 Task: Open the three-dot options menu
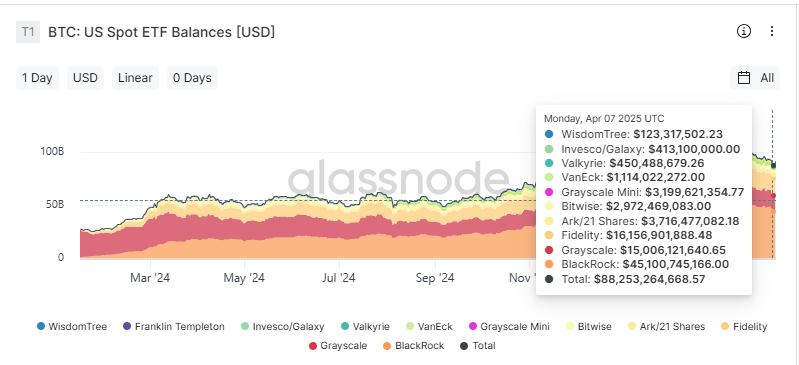tap(772, 31)
